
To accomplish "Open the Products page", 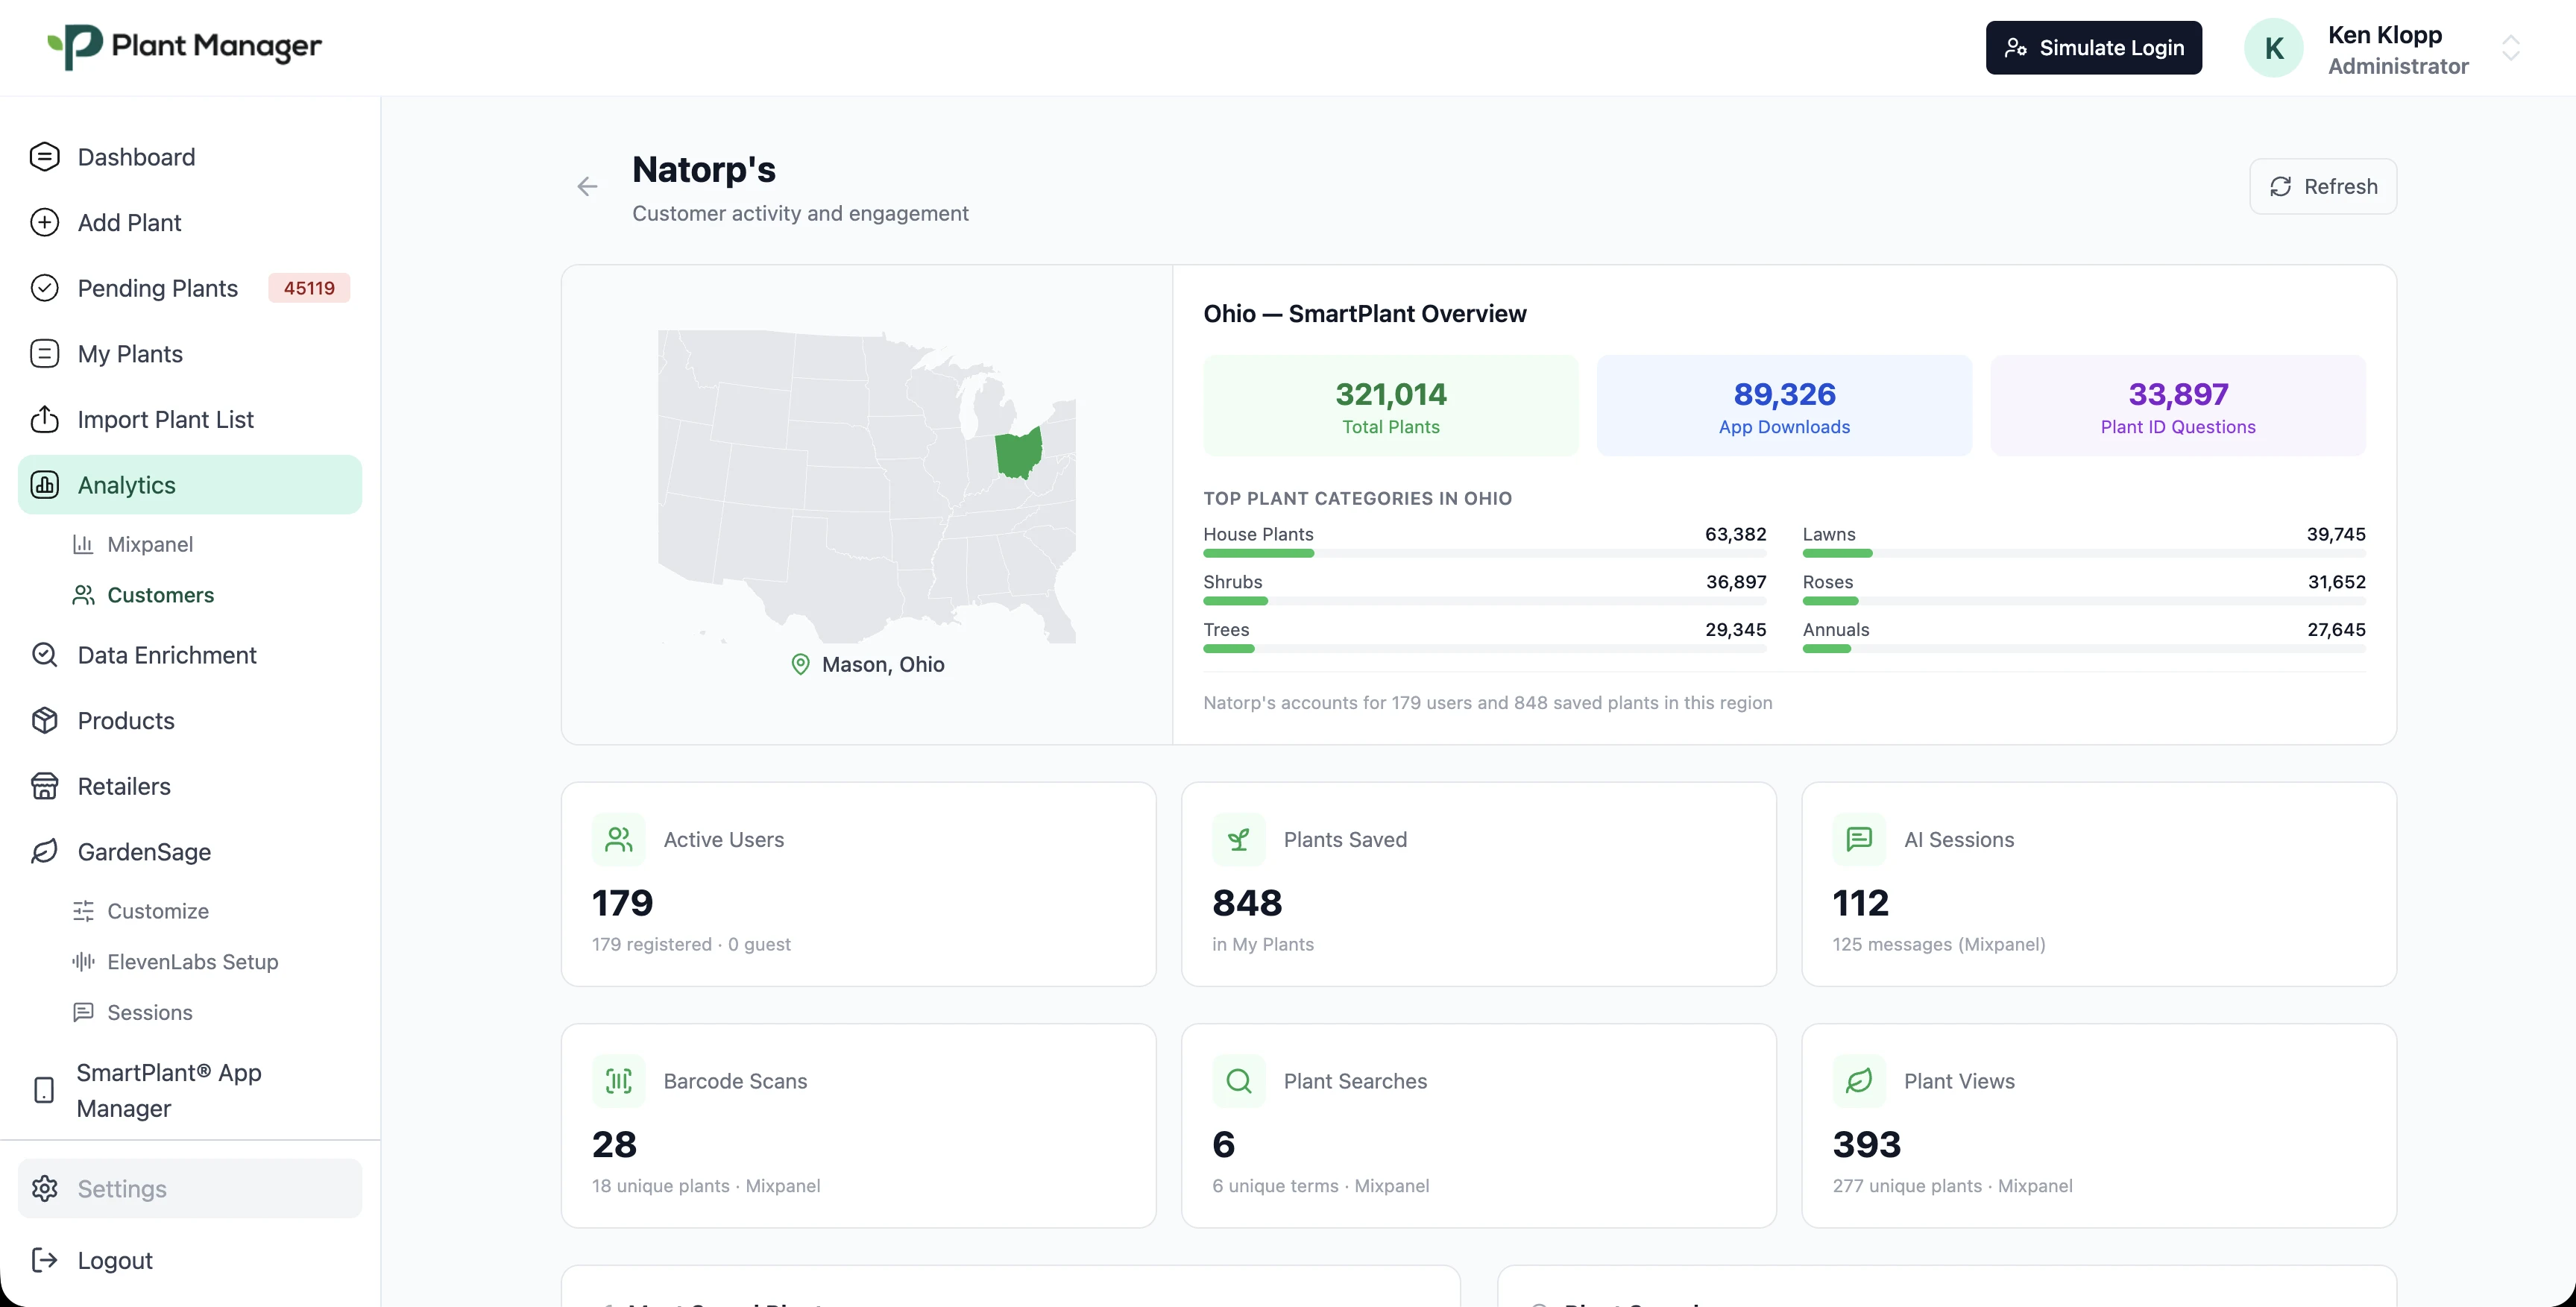I will tap(190, 720).
